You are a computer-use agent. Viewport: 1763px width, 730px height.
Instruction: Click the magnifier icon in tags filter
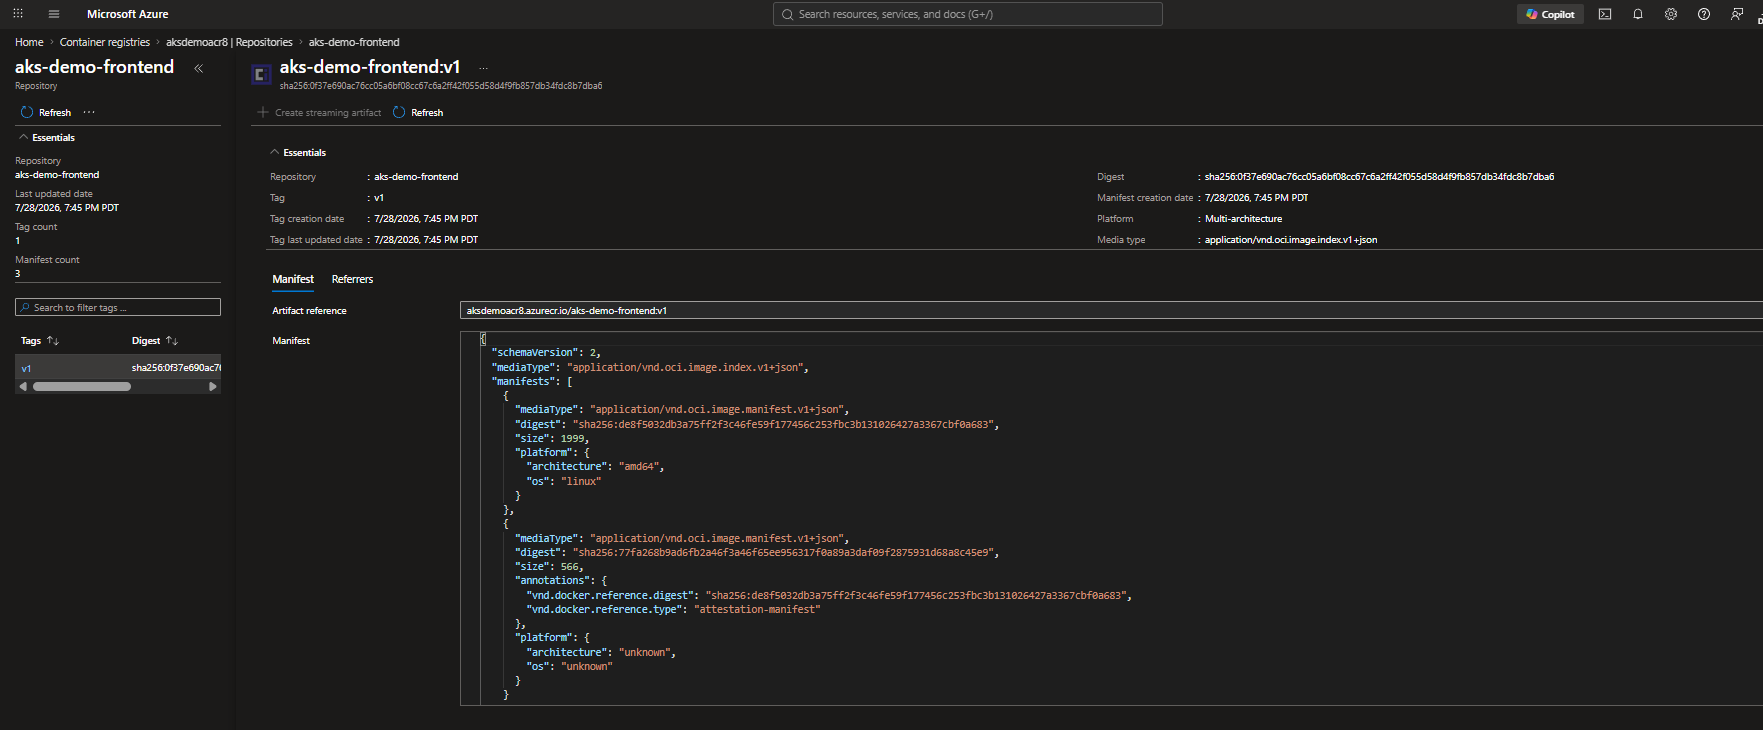(25, 307)
